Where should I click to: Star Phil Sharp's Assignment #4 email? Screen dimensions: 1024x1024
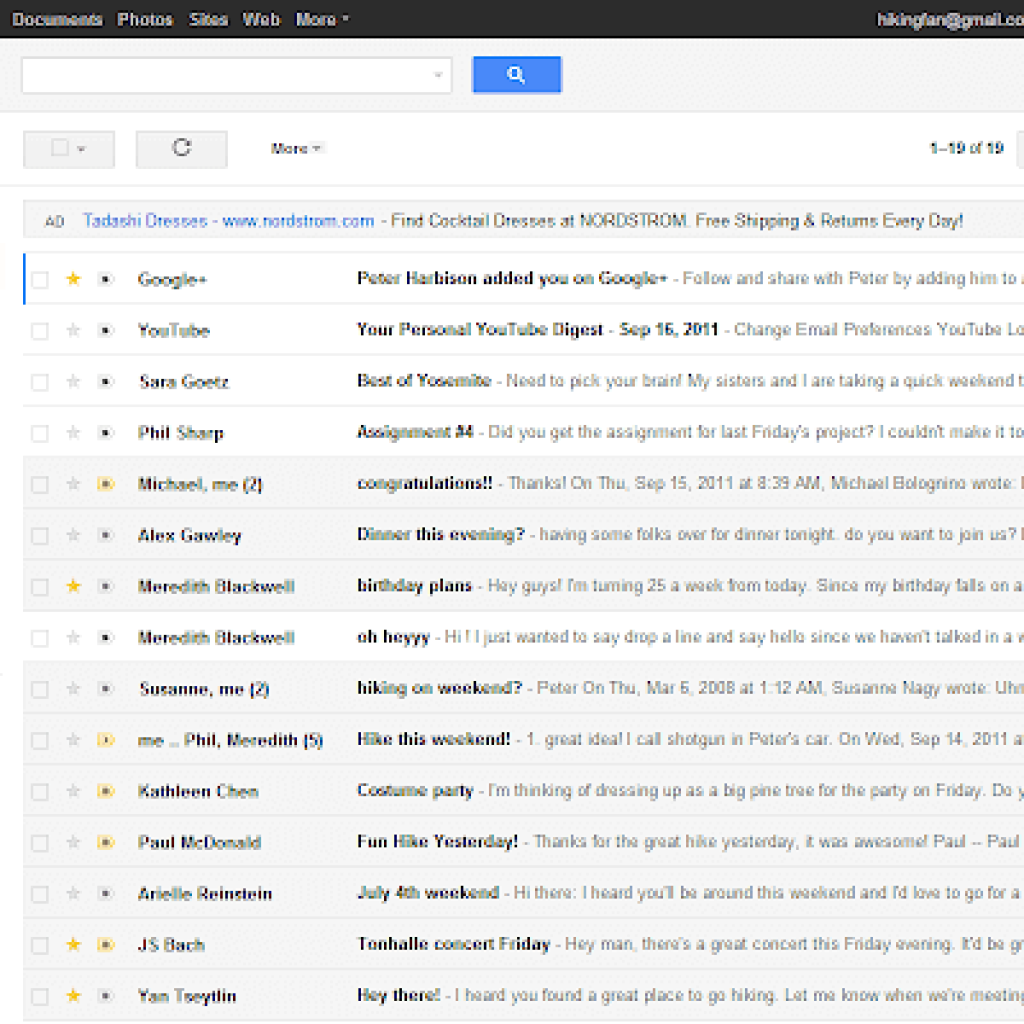(72, 432)
